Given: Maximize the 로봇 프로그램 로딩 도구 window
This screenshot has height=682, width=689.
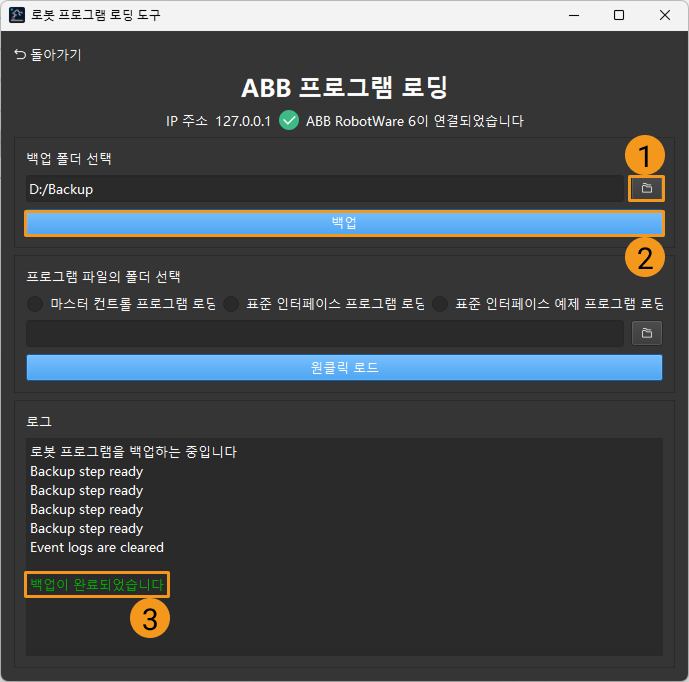Looking at the screenshot, I should point(619,15).
